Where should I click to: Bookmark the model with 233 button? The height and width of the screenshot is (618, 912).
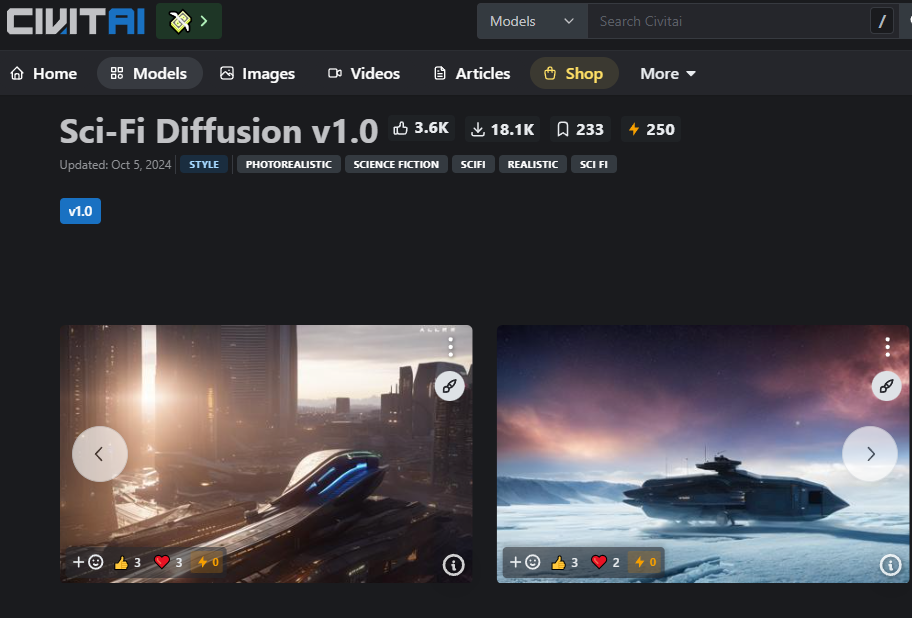coord(580,129)
